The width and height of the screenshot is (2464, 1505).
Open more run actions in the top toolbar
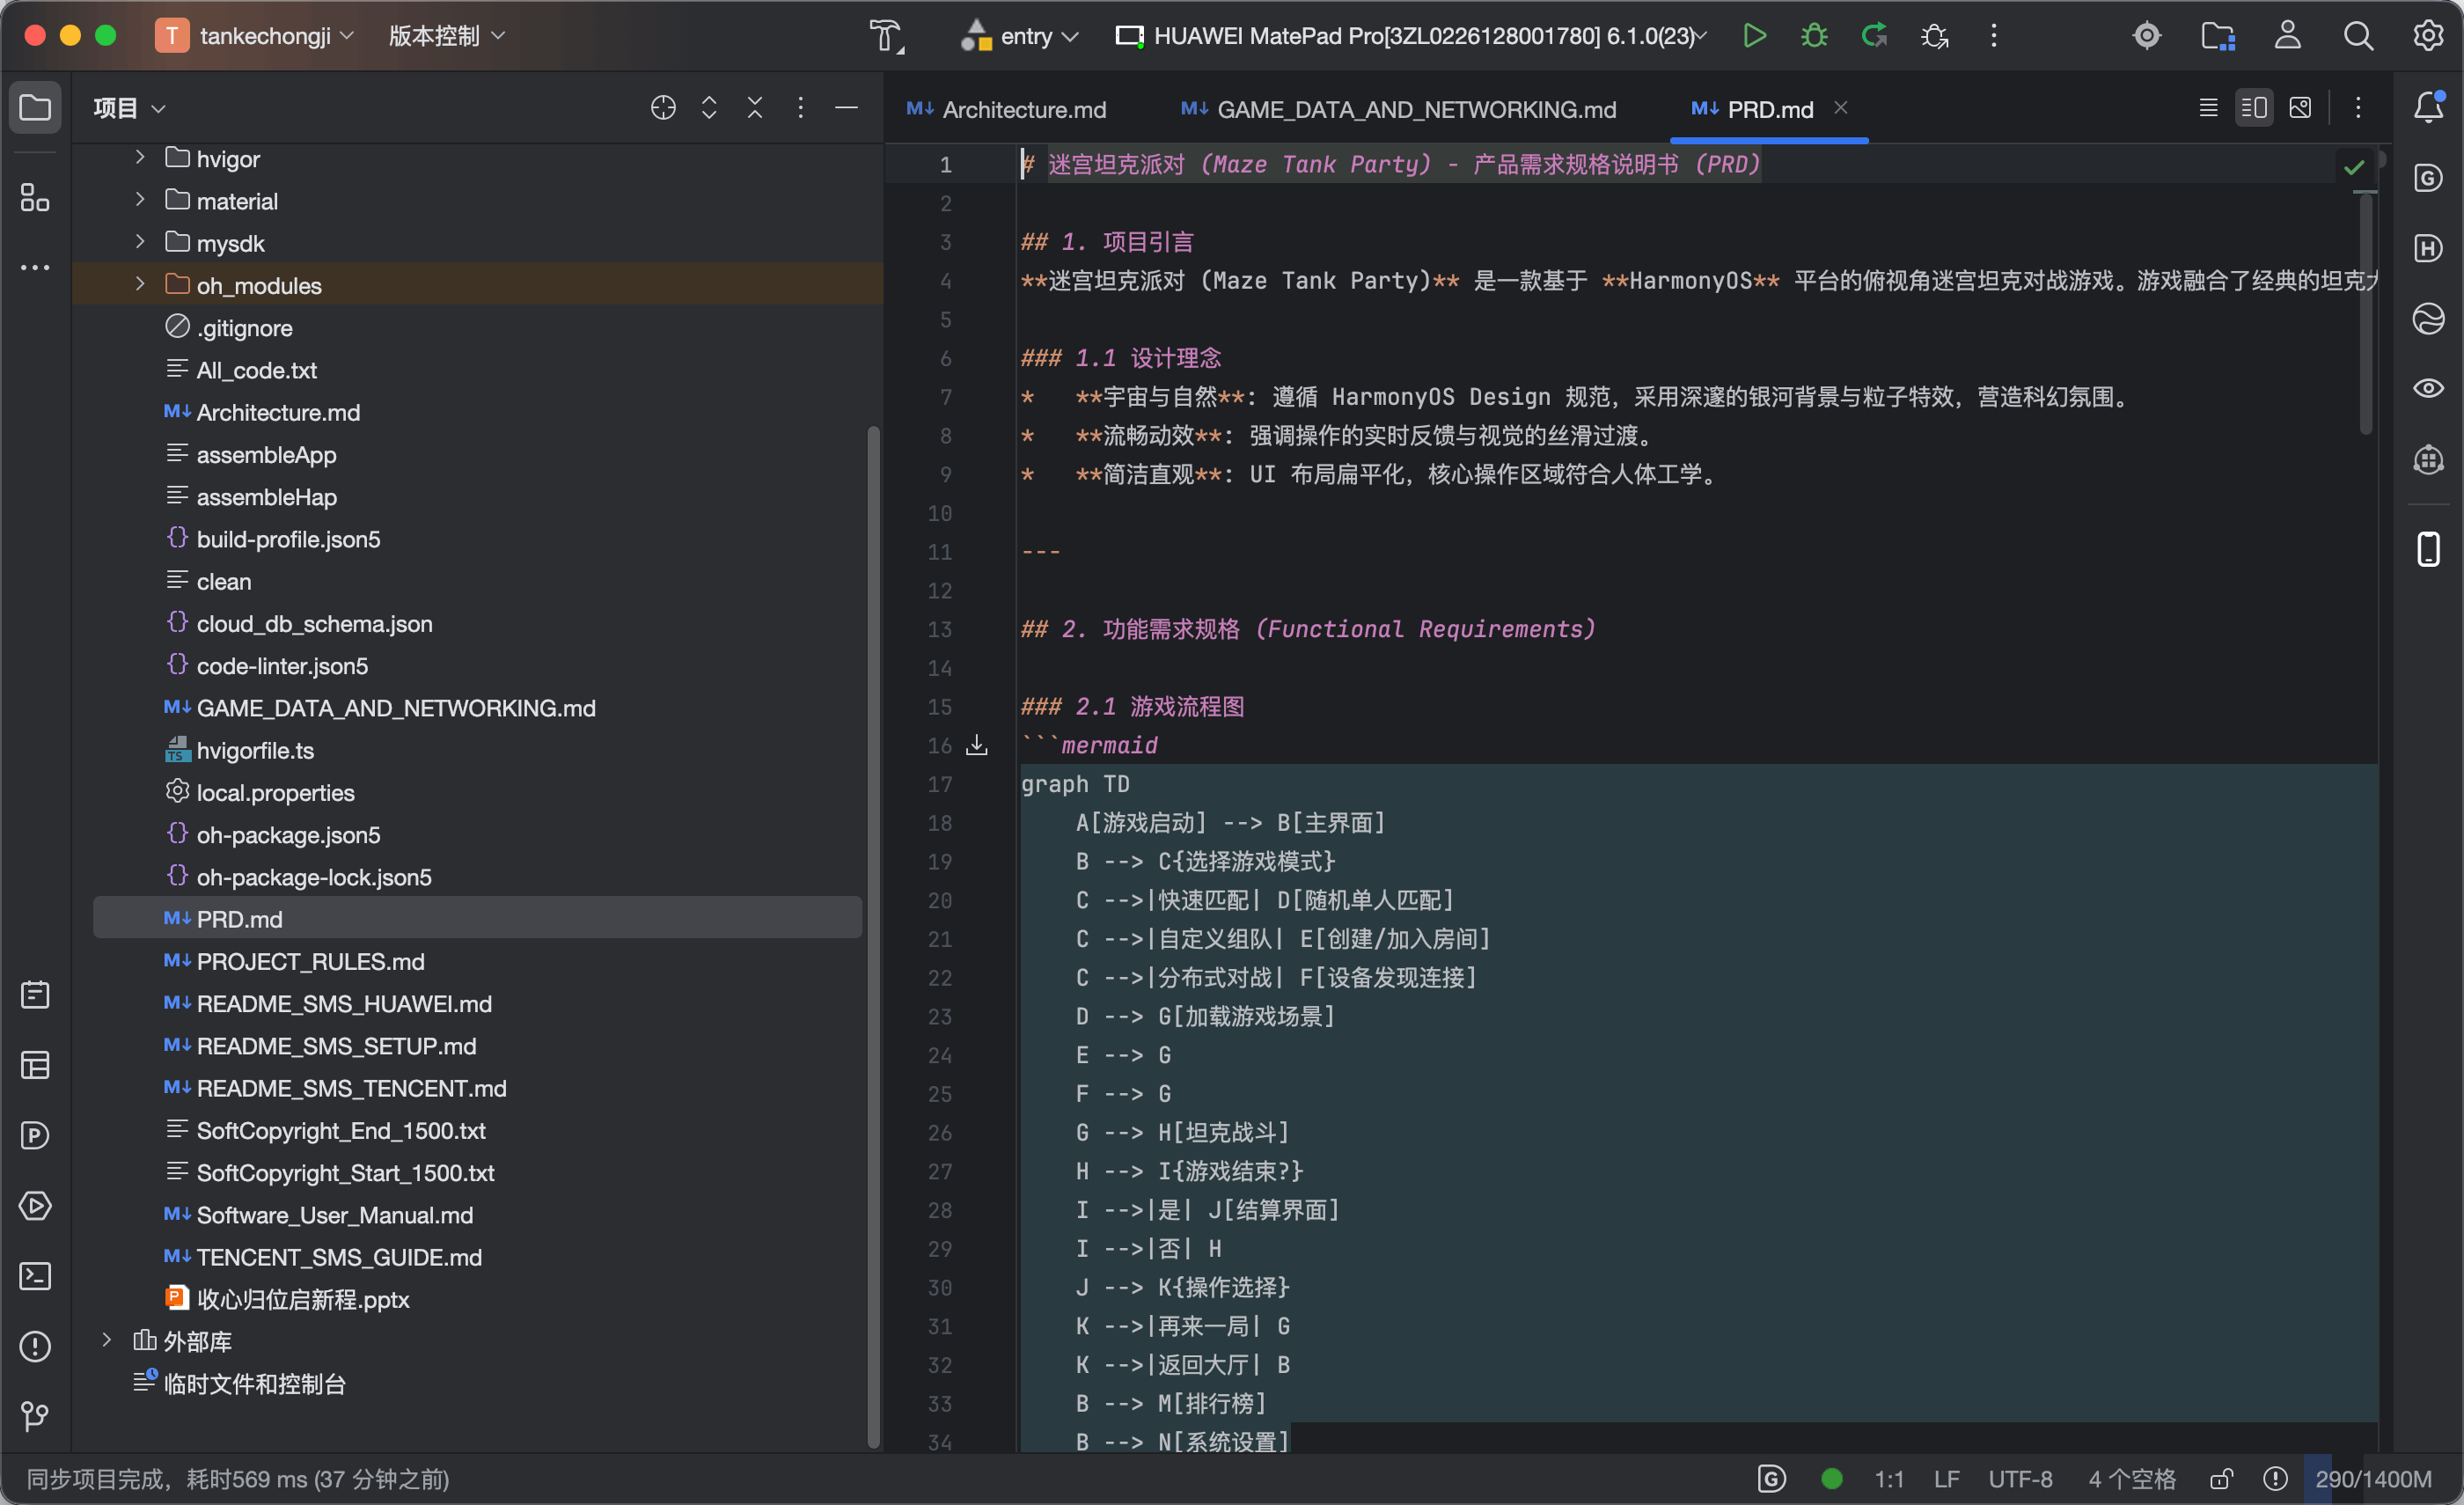coord(1994,36)
